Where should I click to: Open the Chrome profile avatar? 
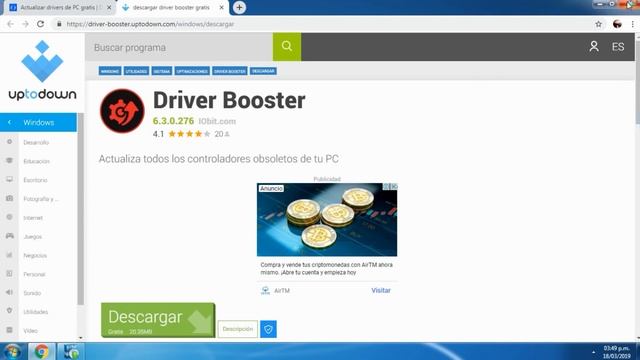617,24
